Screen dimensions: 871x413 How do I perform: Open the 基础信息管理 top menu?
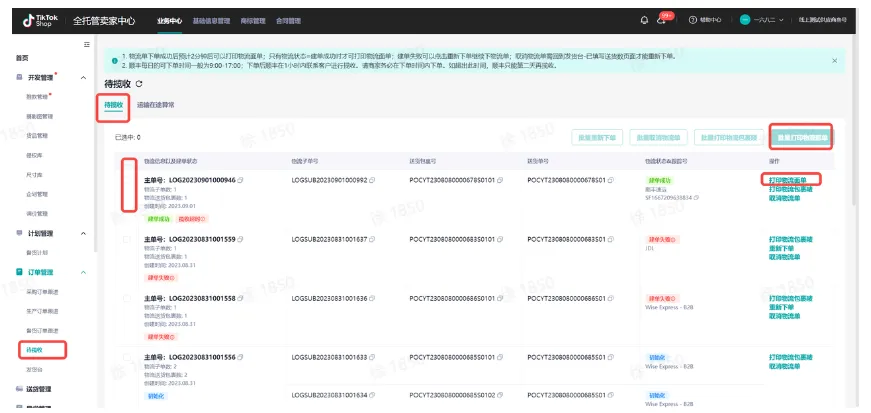(x=211, y=21)
